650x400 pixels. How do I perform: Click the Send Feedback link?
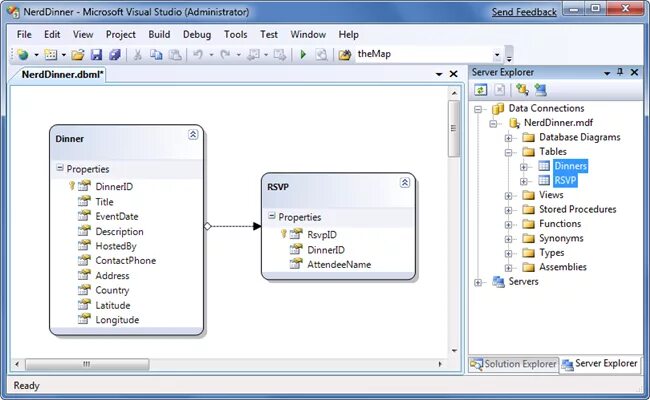point(524,12)
